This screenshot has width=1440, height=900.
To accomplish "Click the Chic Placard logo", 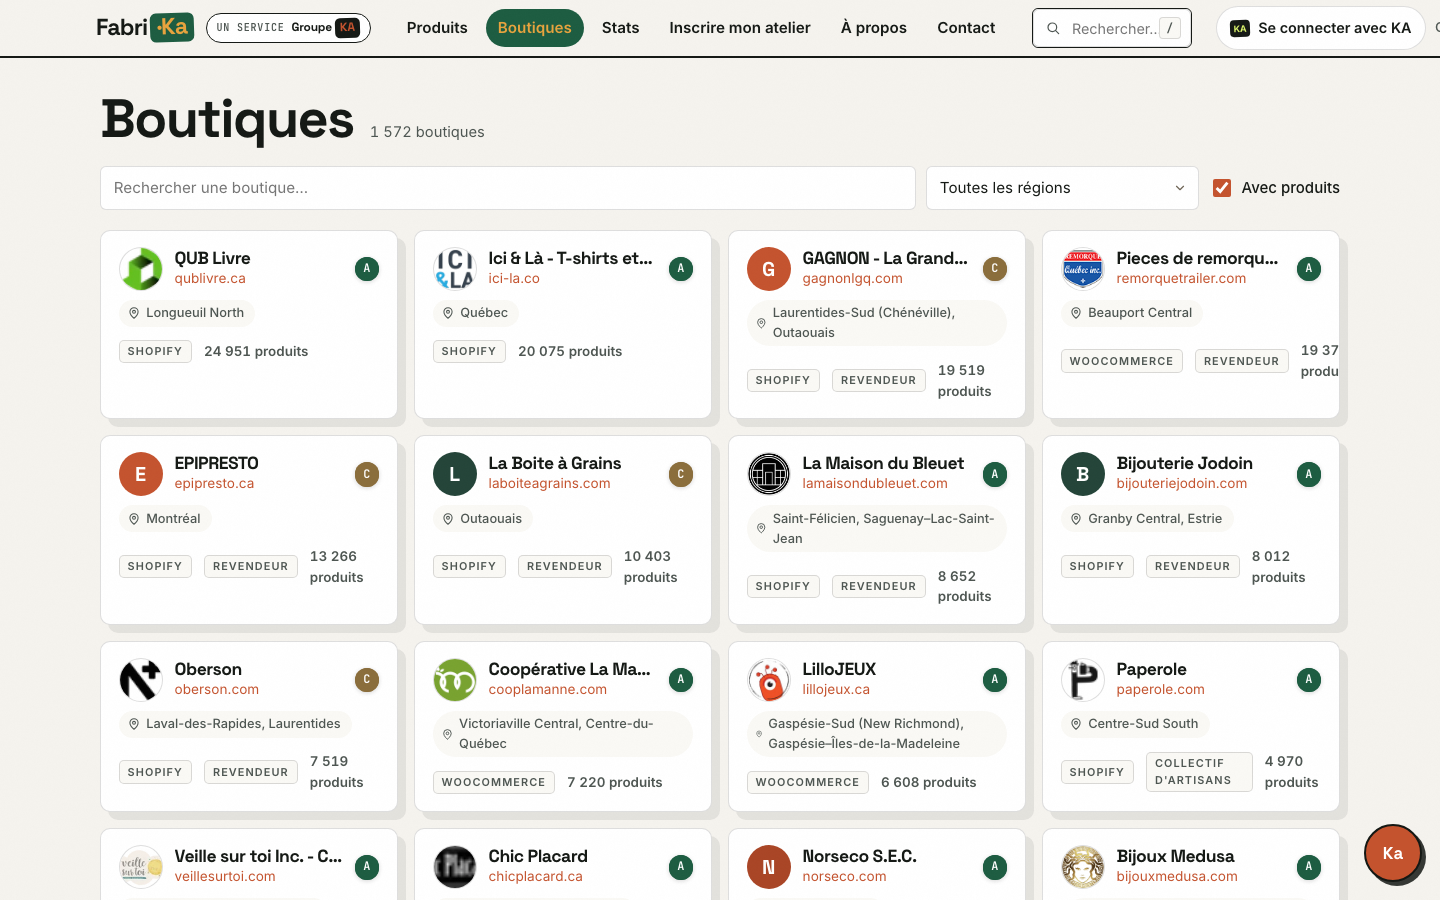I will pos(455,867).
